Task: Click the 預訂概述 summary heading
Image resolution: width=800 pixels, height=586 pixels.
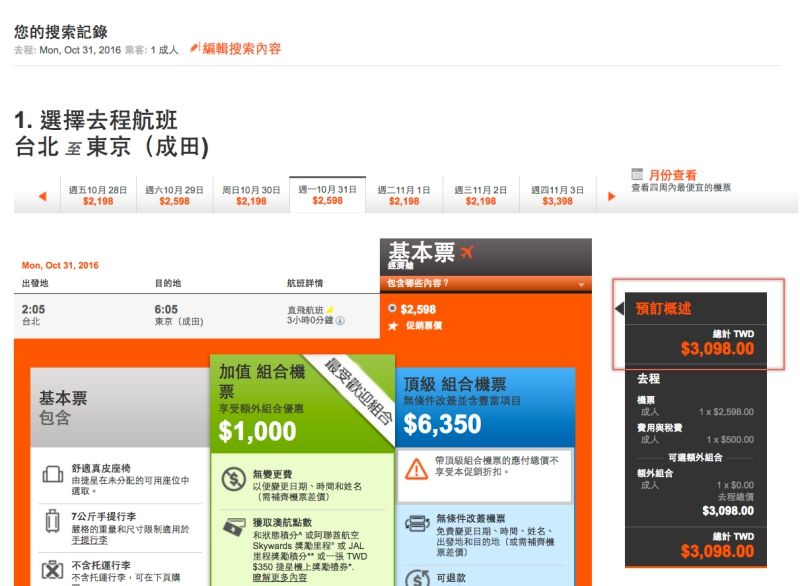Action: point(663,308)
